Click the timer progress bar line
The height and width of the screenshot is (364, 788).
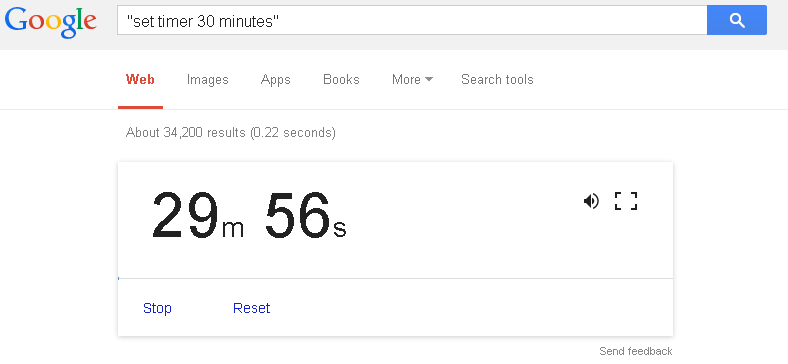(x=396, y=278)
